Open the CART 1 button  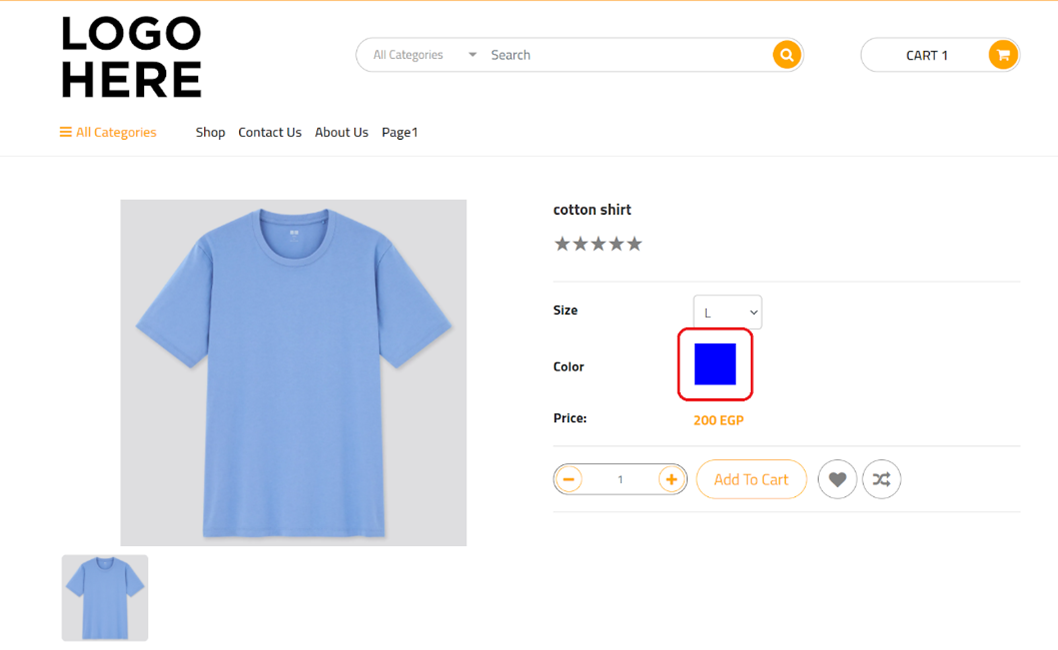pyautogui.click(x=940, y=55)
